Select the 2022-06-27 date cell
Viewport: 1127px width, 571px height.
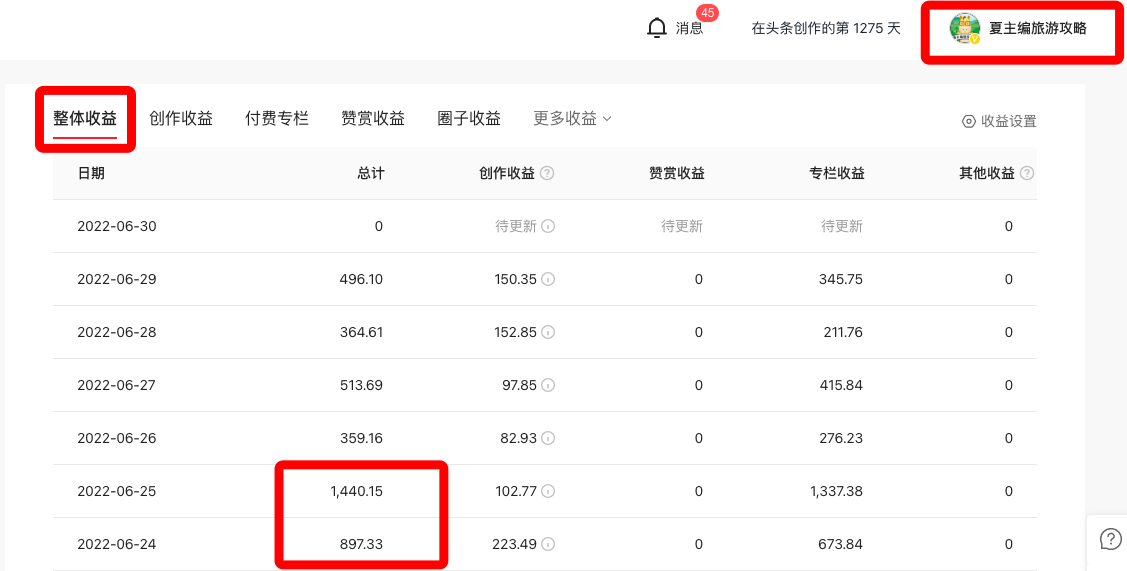point(117,385)
